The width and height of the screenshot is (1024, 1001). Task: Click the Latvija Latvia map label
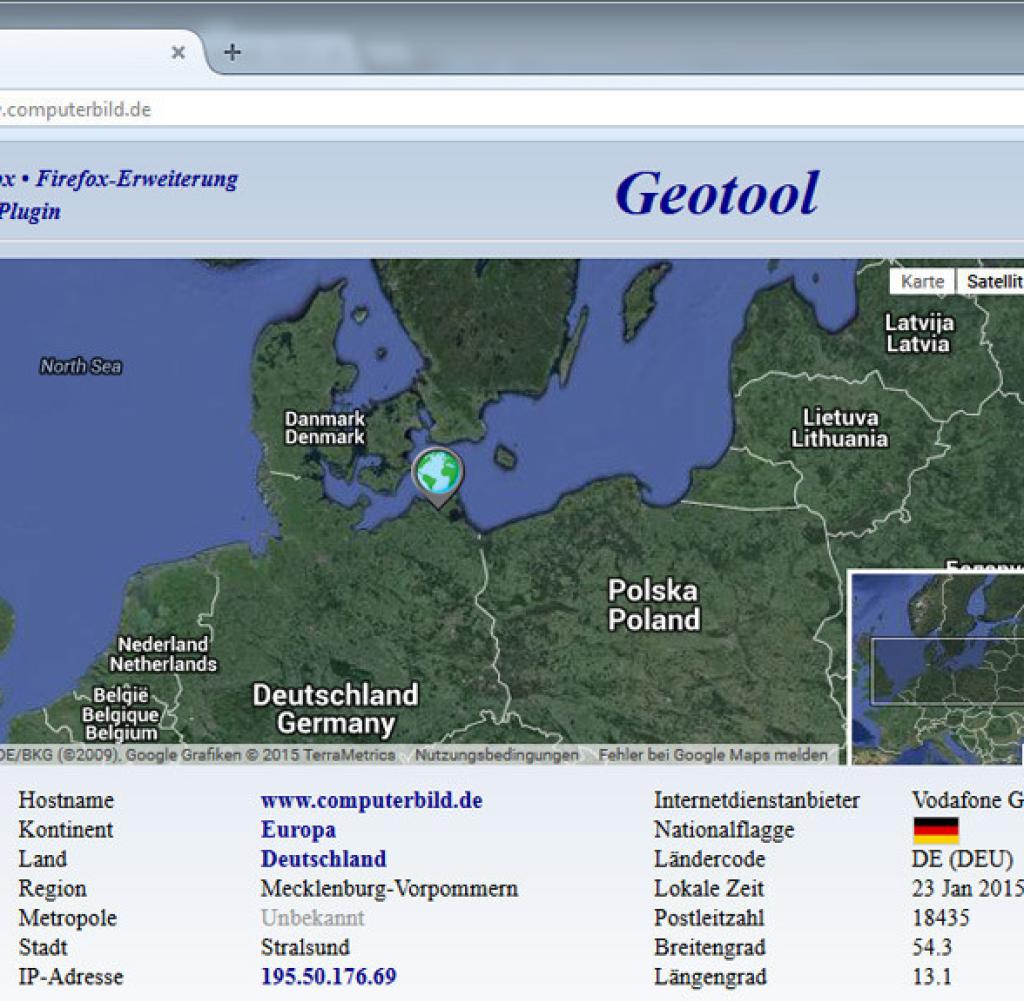(x=919, y=333)
